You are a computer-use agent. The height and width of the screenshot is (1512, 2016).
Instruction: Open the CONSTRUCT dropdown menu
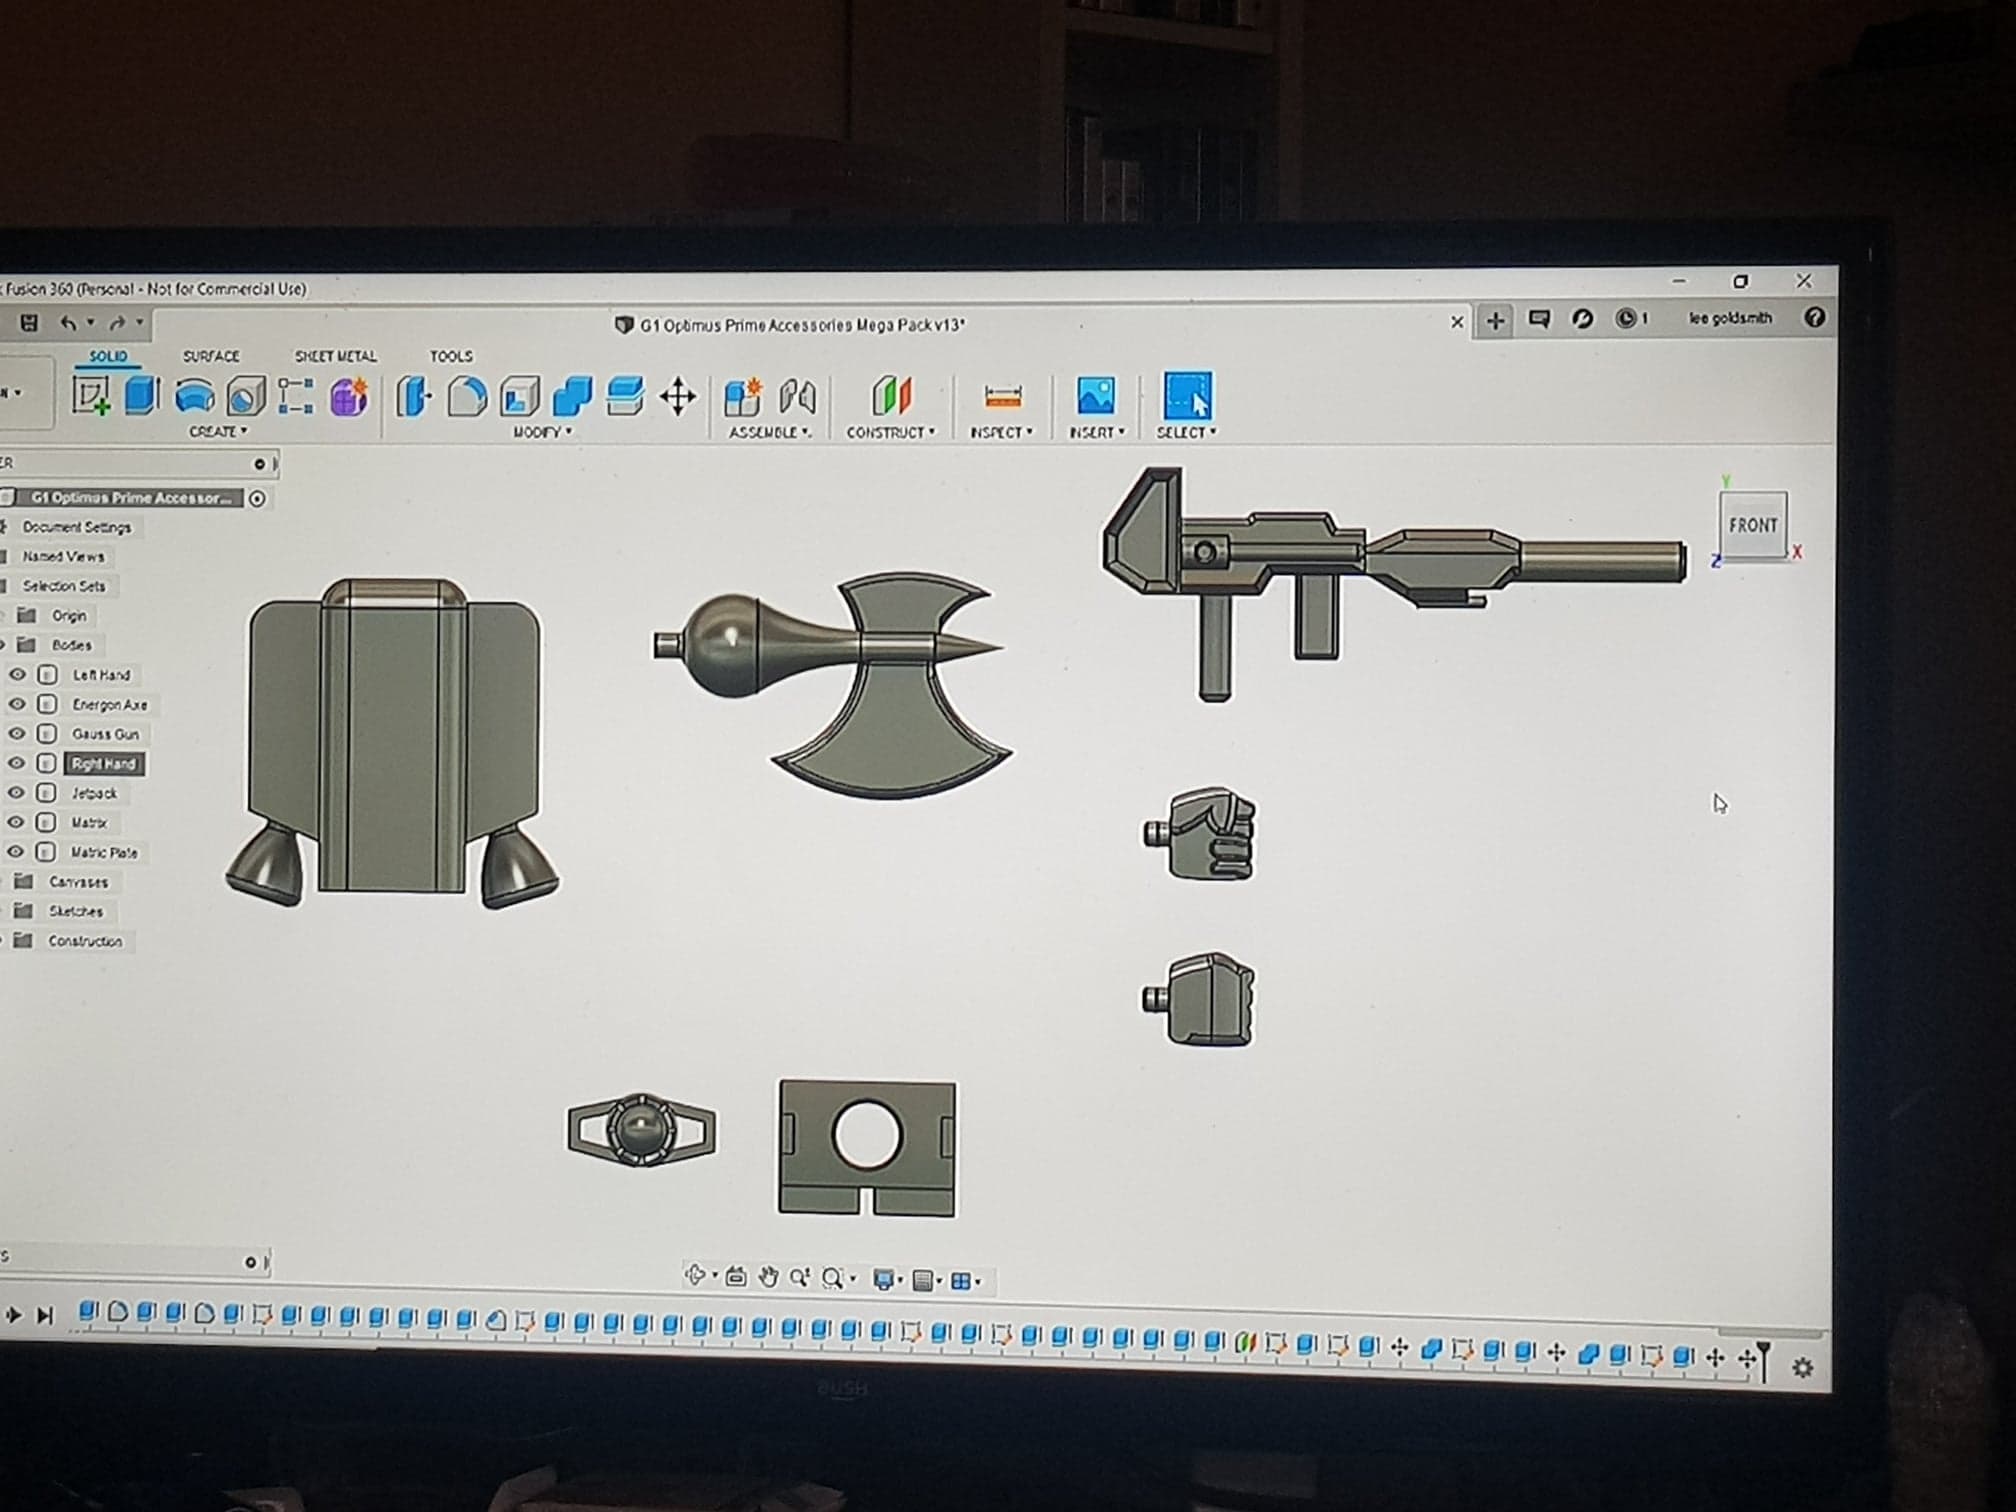891,432
